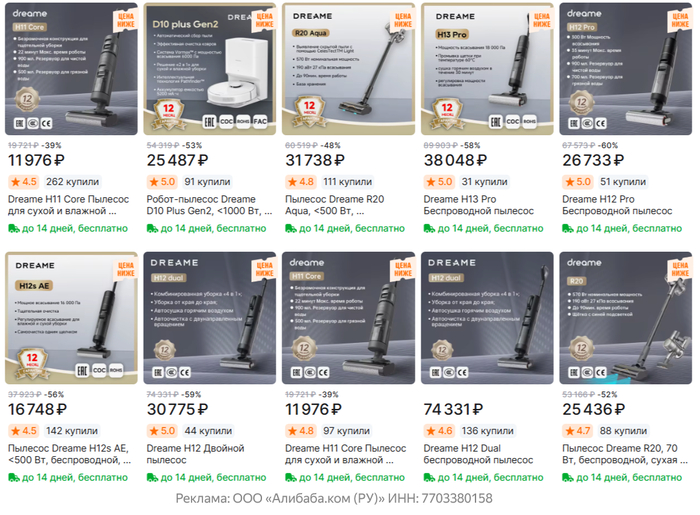The image size is (700, 515).
Task: Click the 5.0 star icon for D10 Plus
Action: point(154,182)
